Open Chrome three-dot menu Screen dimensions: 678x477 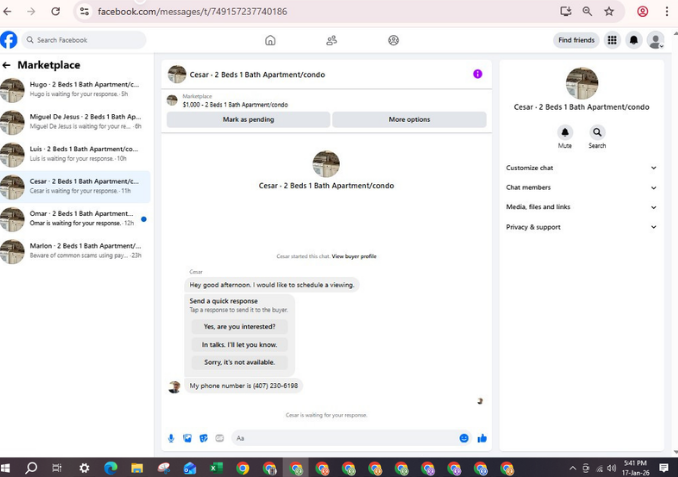[x=667, y=11]
